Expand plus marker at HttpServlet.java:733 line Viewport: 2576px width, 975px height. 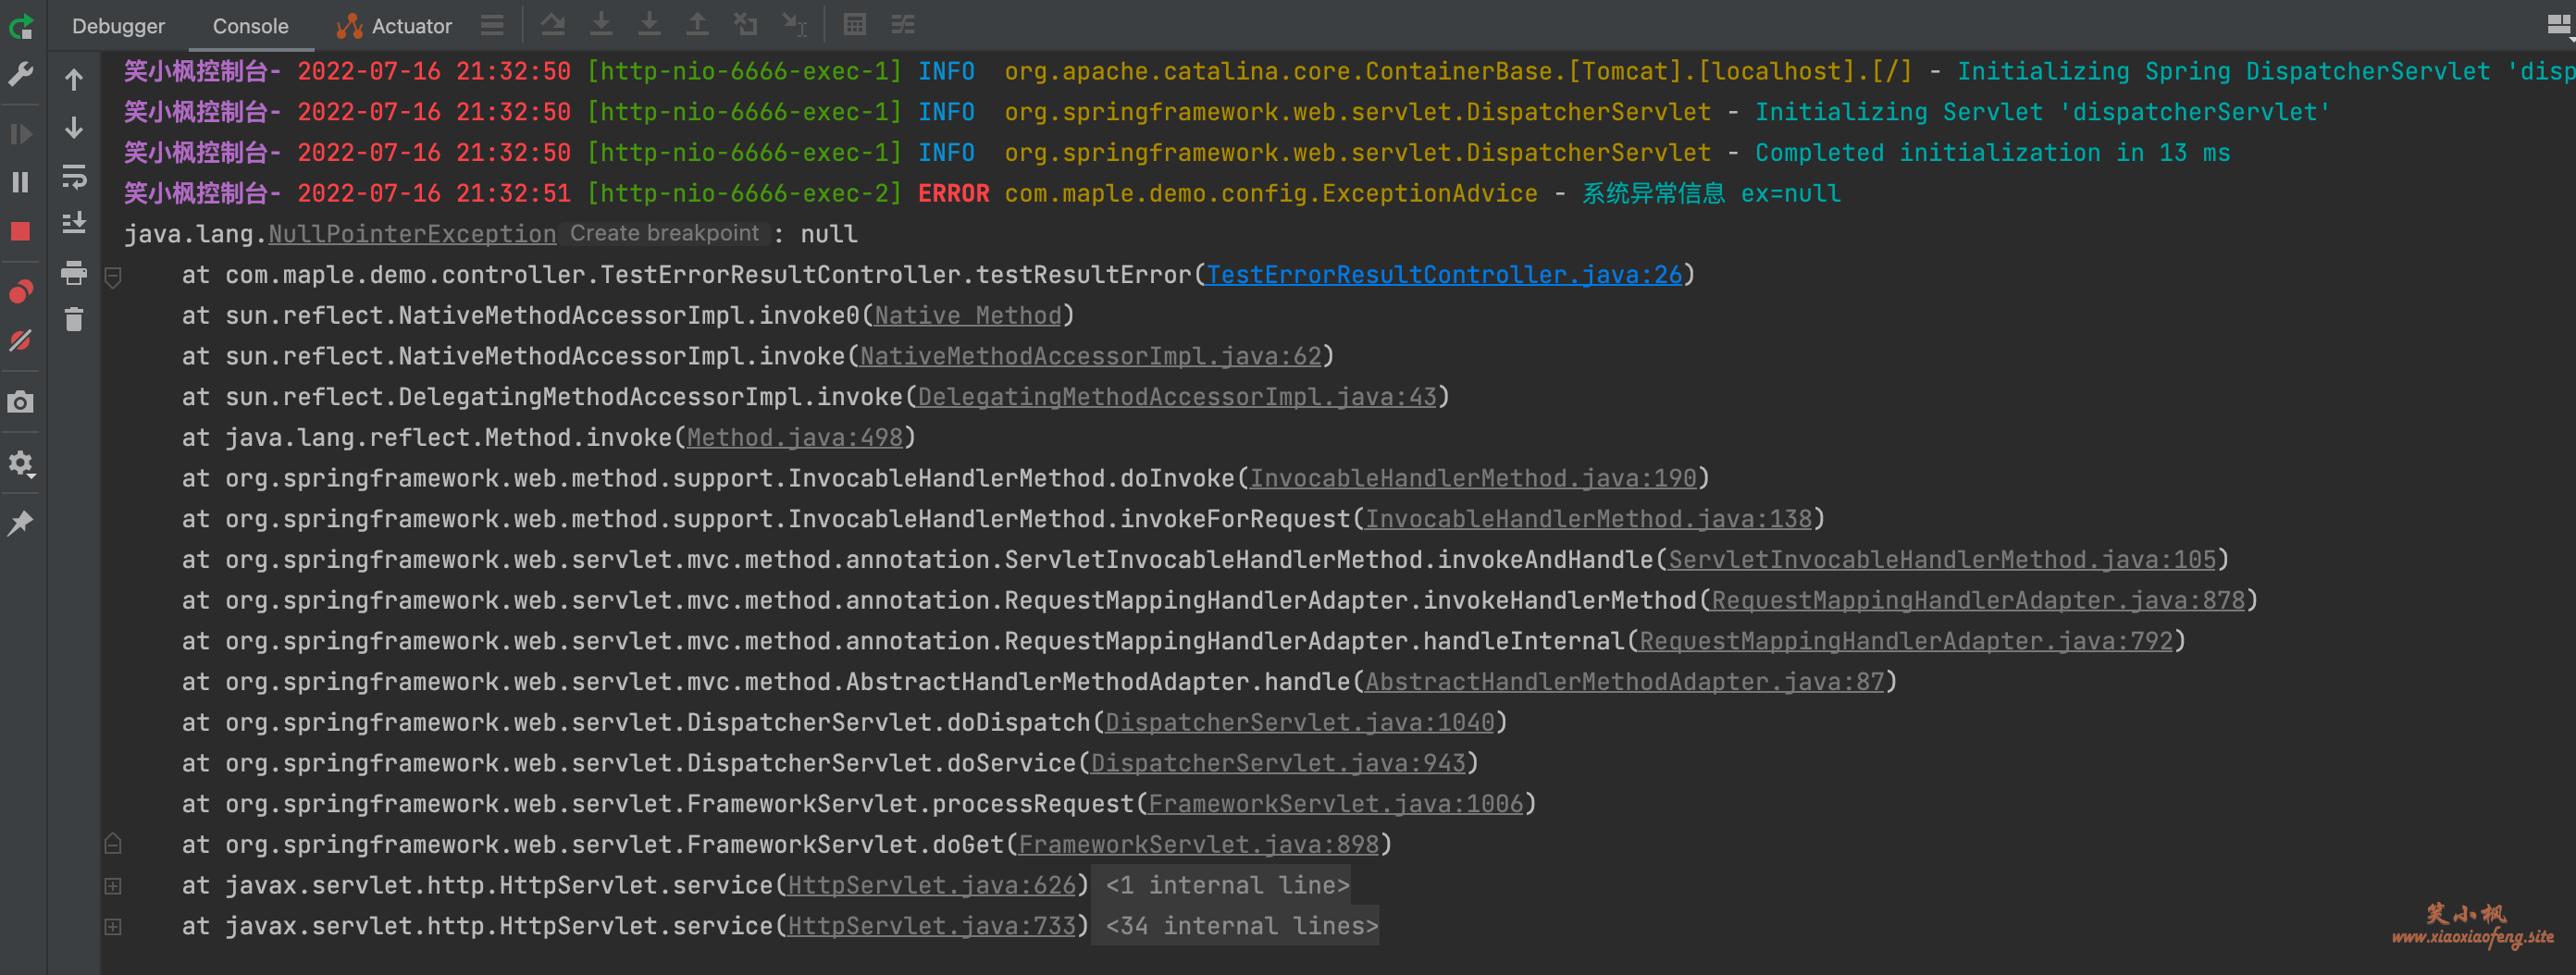[113, 927]
